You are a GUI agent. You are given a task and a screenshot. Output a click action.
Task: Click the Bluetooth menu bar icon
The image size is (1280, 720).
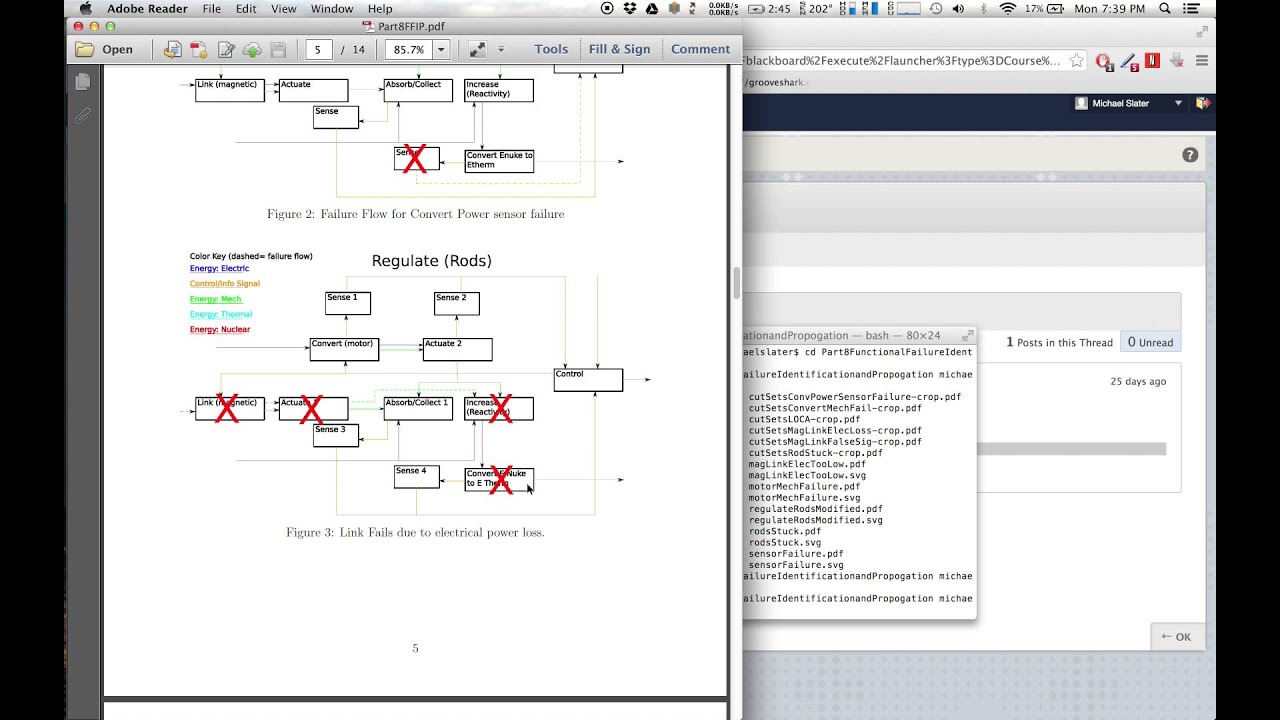(983, 9)
